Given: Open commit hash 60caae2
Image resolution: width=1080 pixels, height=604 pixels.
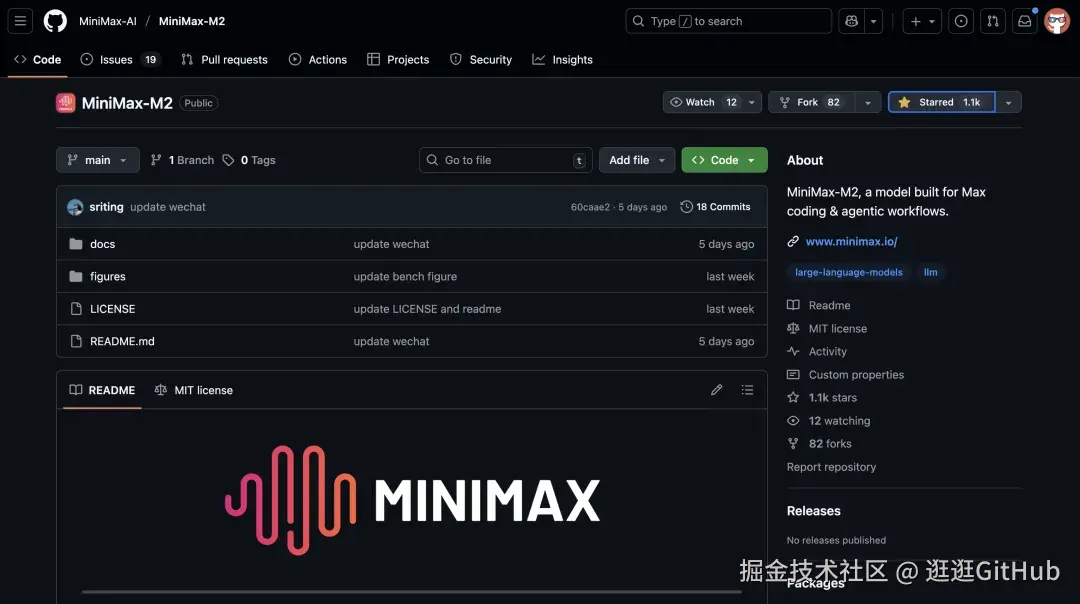Looking at the screenshot, I should (590, 207).
